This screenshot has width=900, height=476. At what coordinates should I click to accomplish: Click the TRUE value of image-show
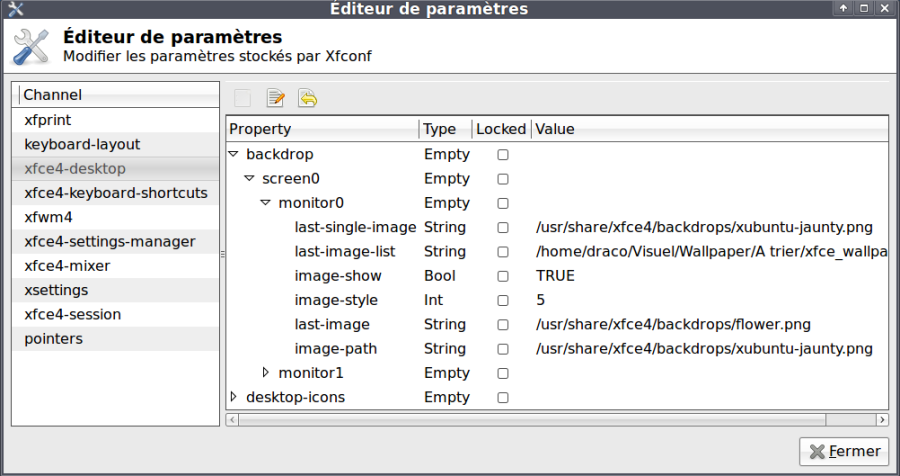tap(555, 276)
